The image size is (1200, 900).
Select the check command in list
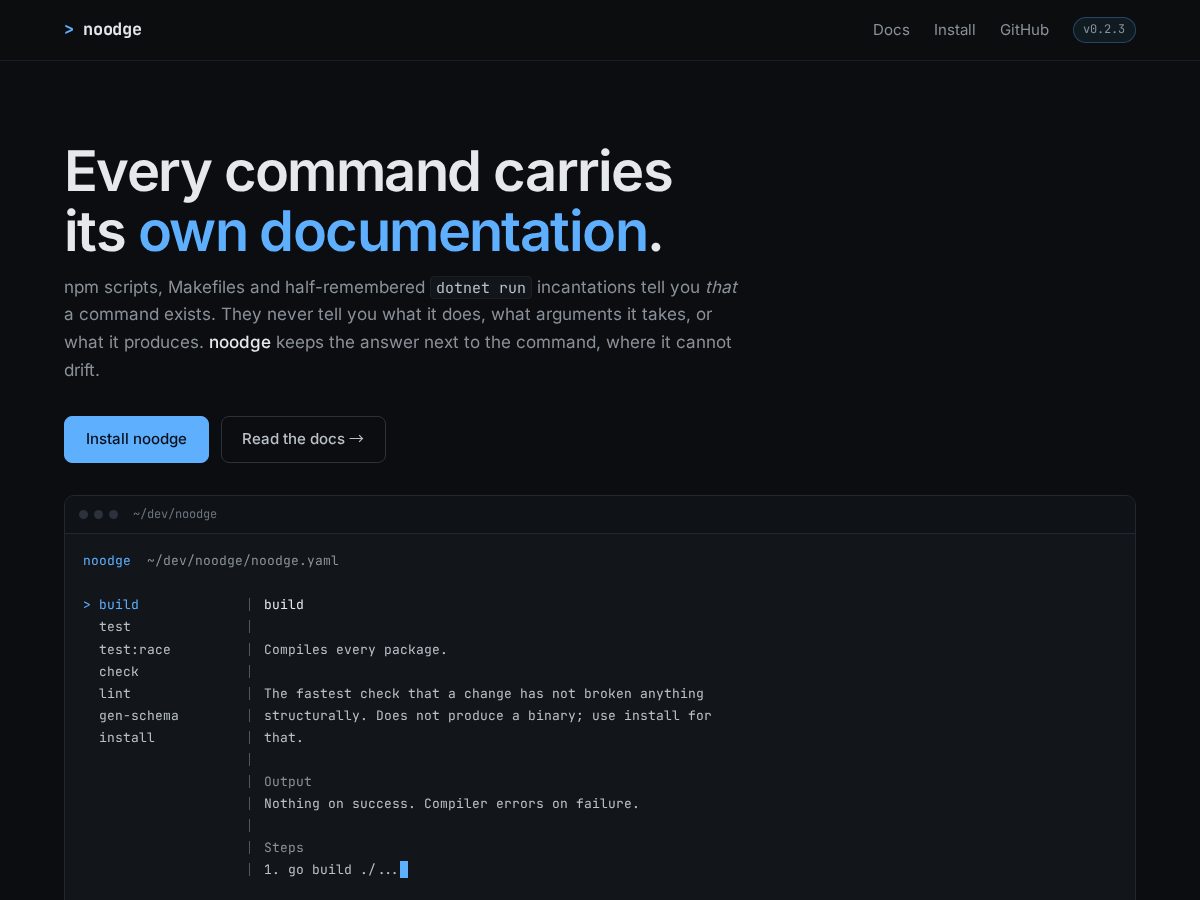coord(119,672)
